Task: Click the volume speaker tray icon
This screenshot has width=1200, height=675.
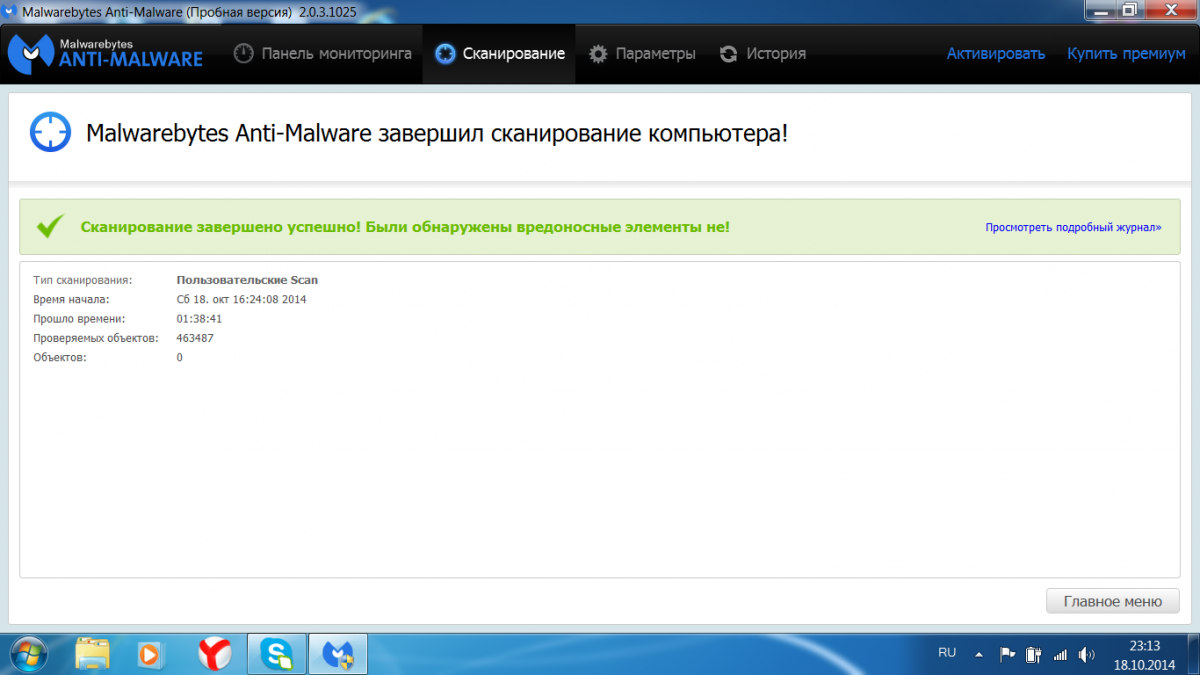Action: pyautogui.click(x=1087, y=654)
